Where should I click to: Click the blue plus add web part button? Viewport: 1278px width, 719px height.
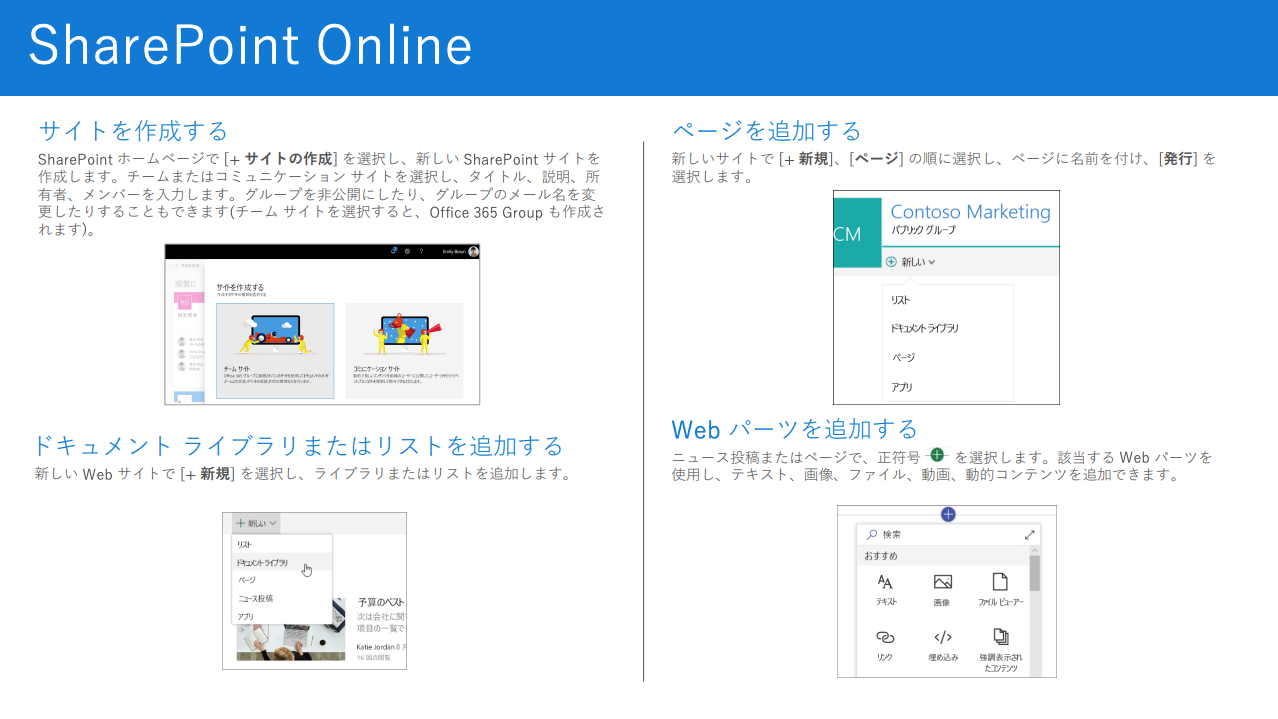948,514
